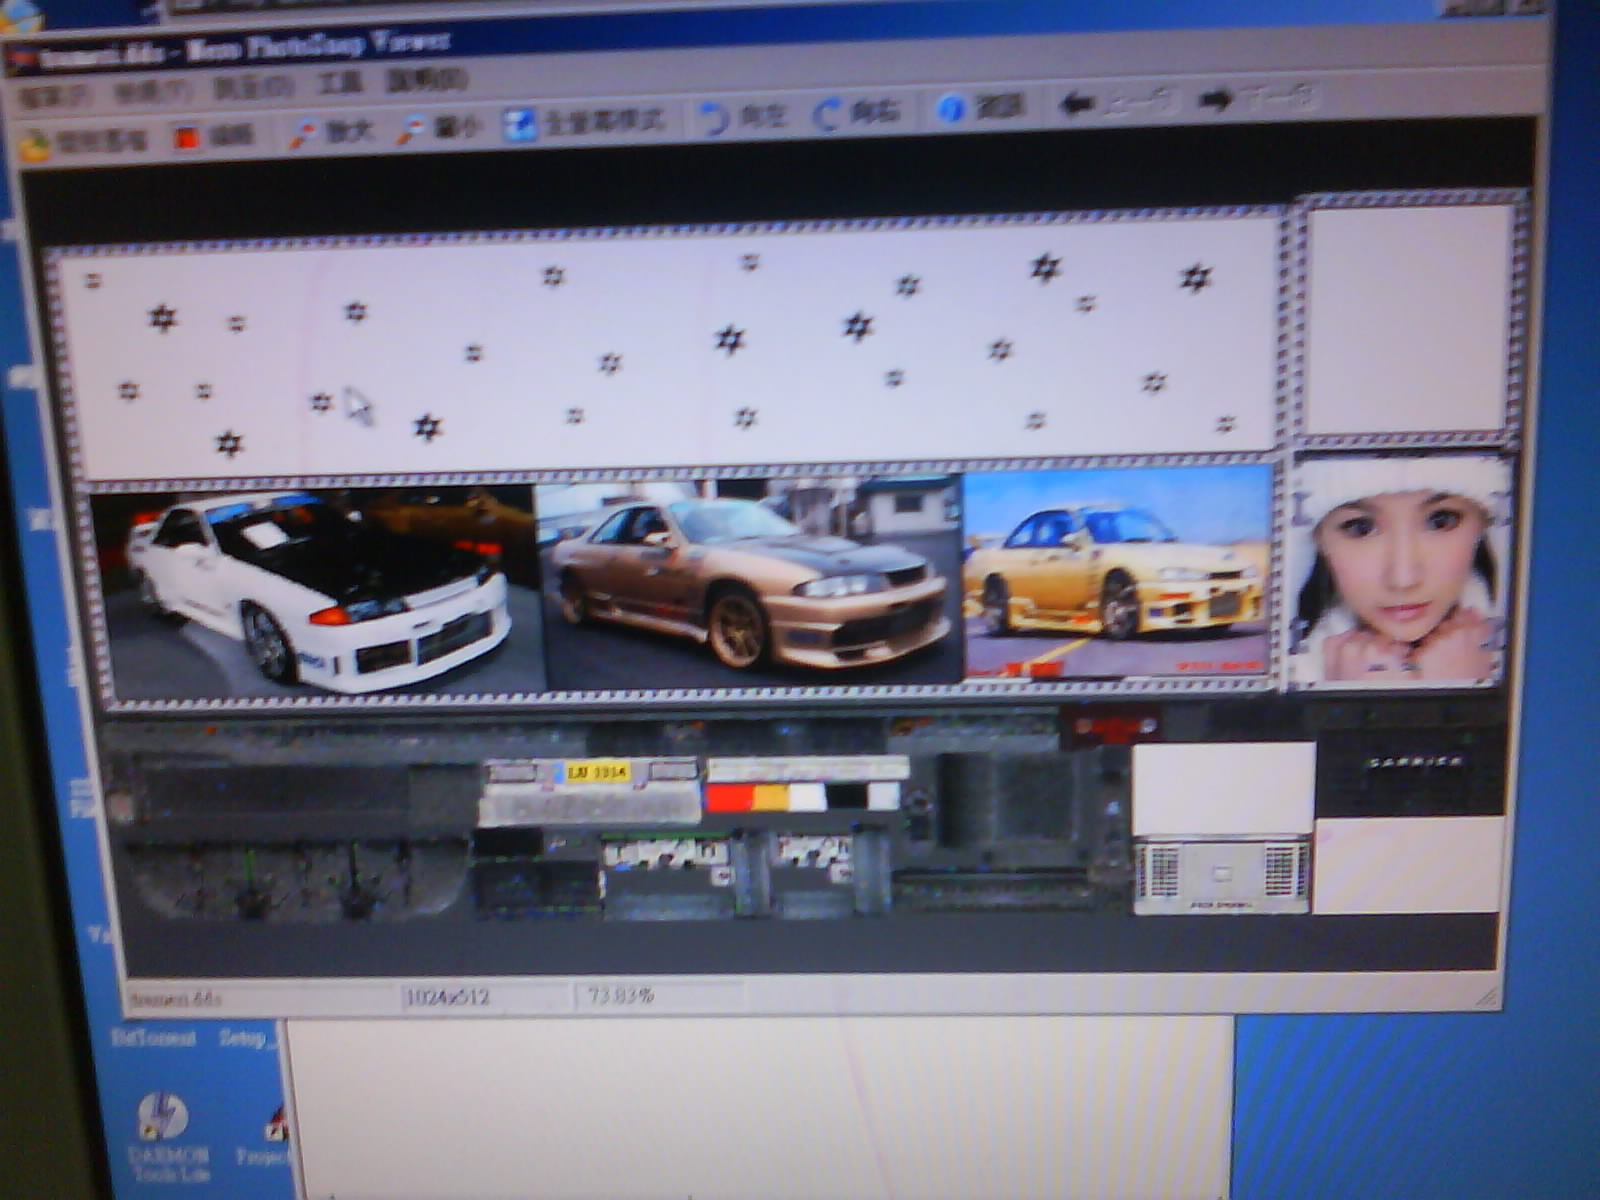Open the third menu in menu bar
The image size is (1600, 1200).
coord(253,87)
